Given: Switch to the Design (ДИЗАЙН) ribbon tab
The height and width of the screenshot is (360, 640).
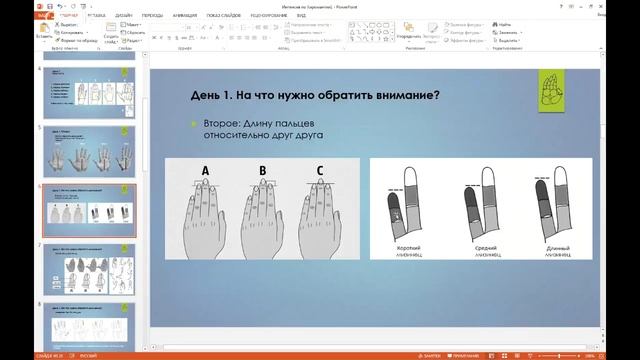Looking at the screenshot, I should [x=123, y=16].
